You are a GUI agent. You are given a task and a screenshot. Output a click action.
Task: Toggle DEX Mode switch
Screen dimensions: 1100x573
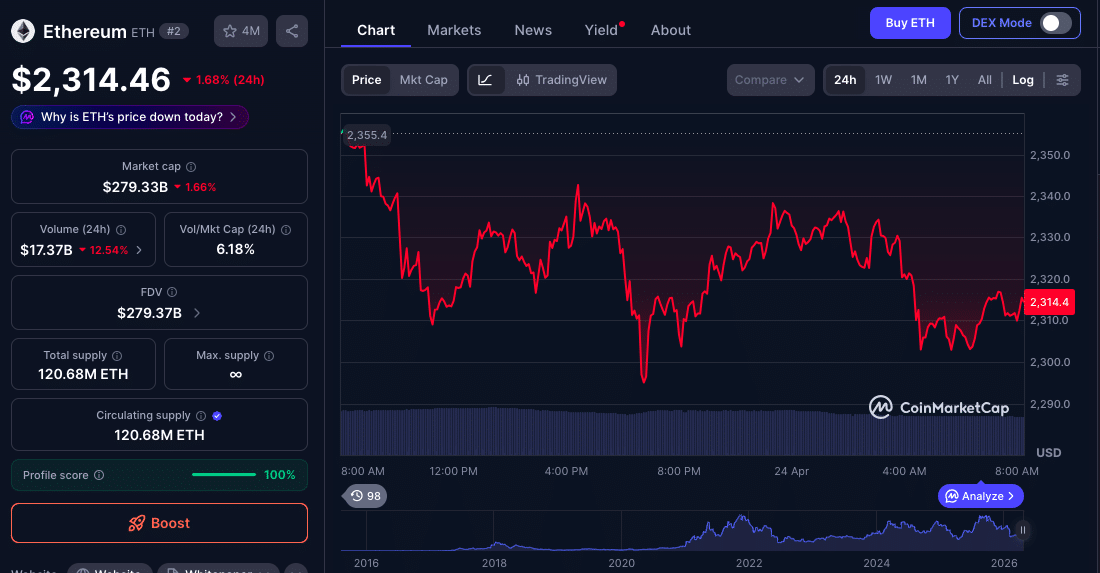pos(1056,23)
